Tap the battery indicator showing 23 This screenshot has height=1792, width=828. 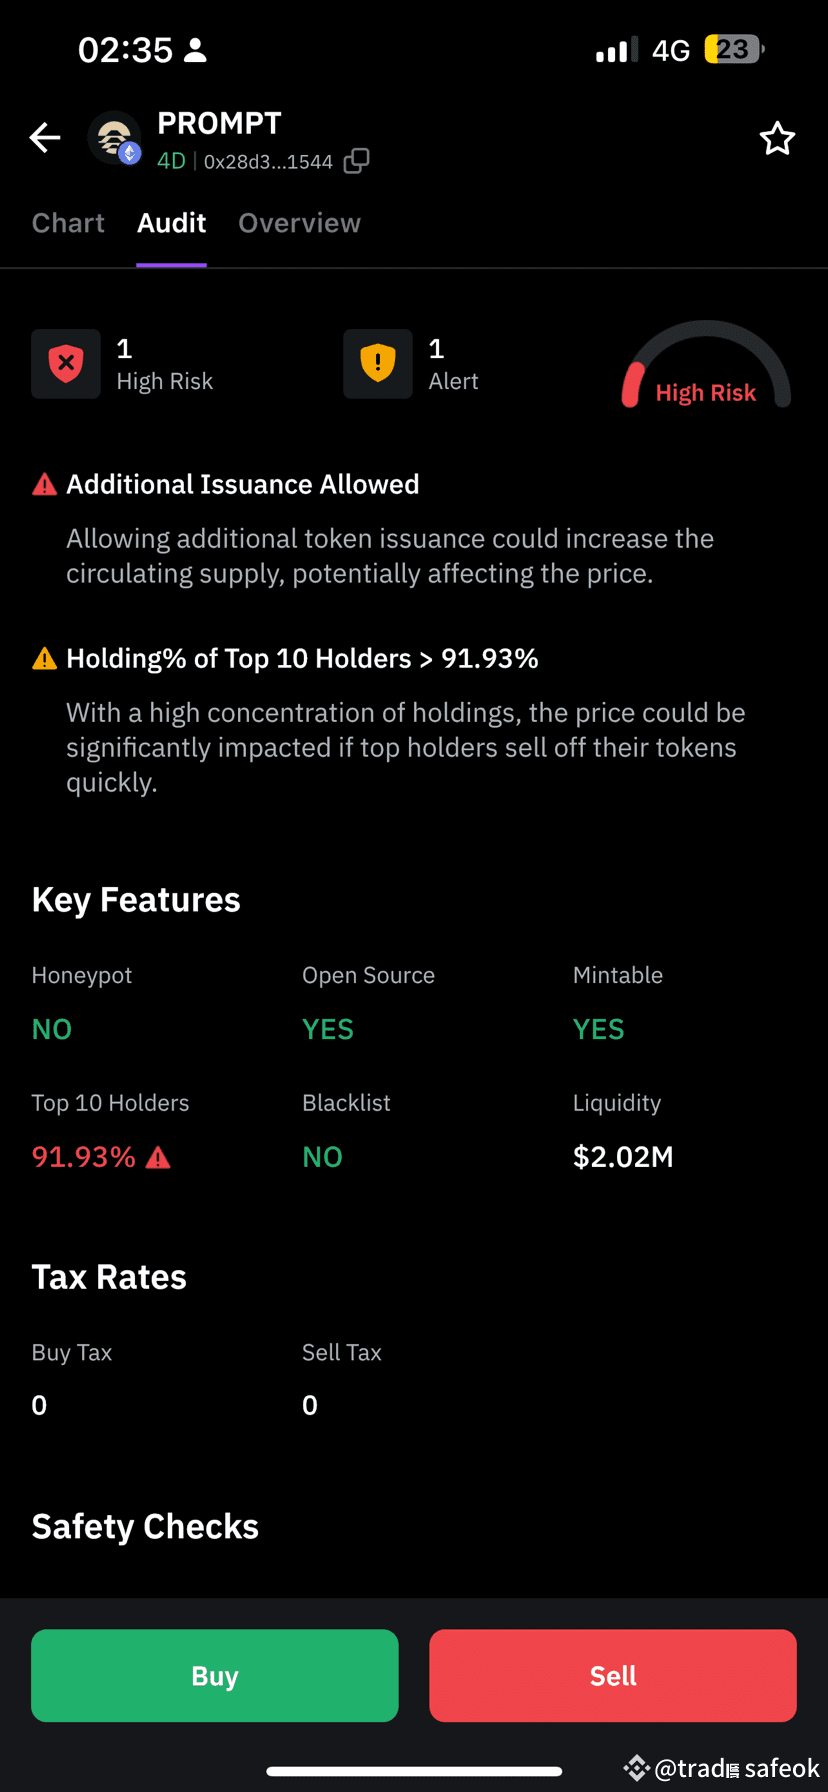[x=733, y=48]
